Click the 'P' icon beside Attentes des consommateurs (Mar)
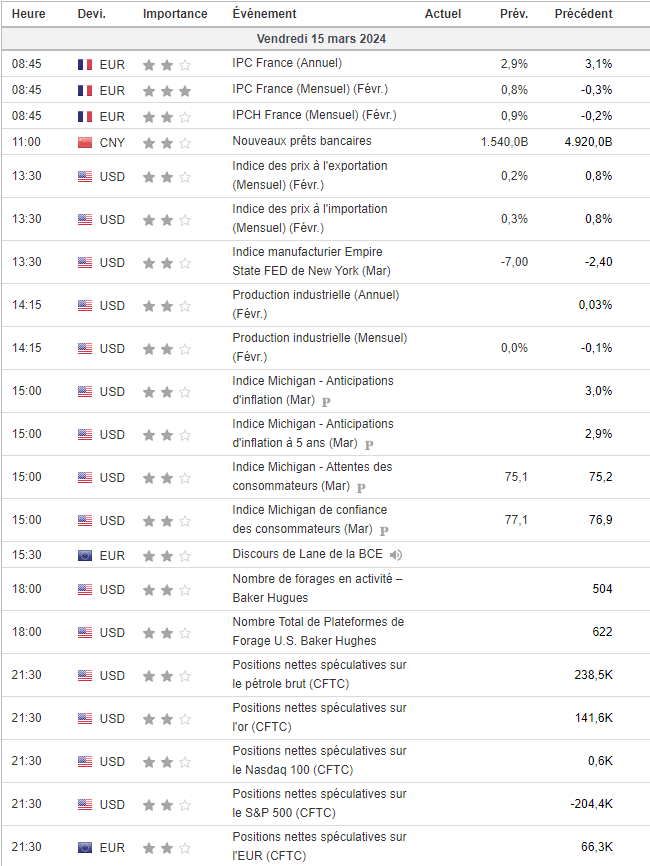Image resolution: width=650 pixels, height=866 pixels. click(x=361, y=487)
